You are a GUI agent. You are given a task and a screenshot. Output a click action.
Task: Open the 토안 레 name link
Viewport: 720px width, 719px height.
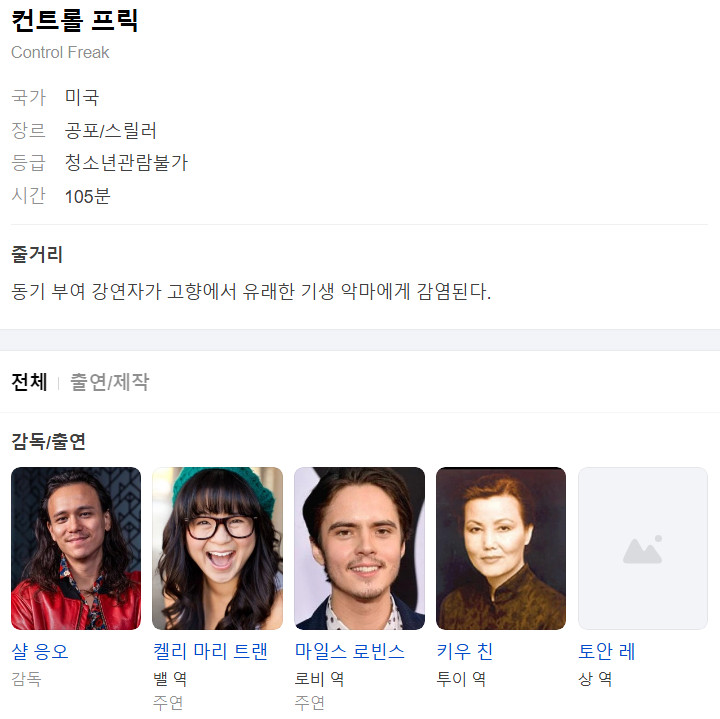point(607,652)
